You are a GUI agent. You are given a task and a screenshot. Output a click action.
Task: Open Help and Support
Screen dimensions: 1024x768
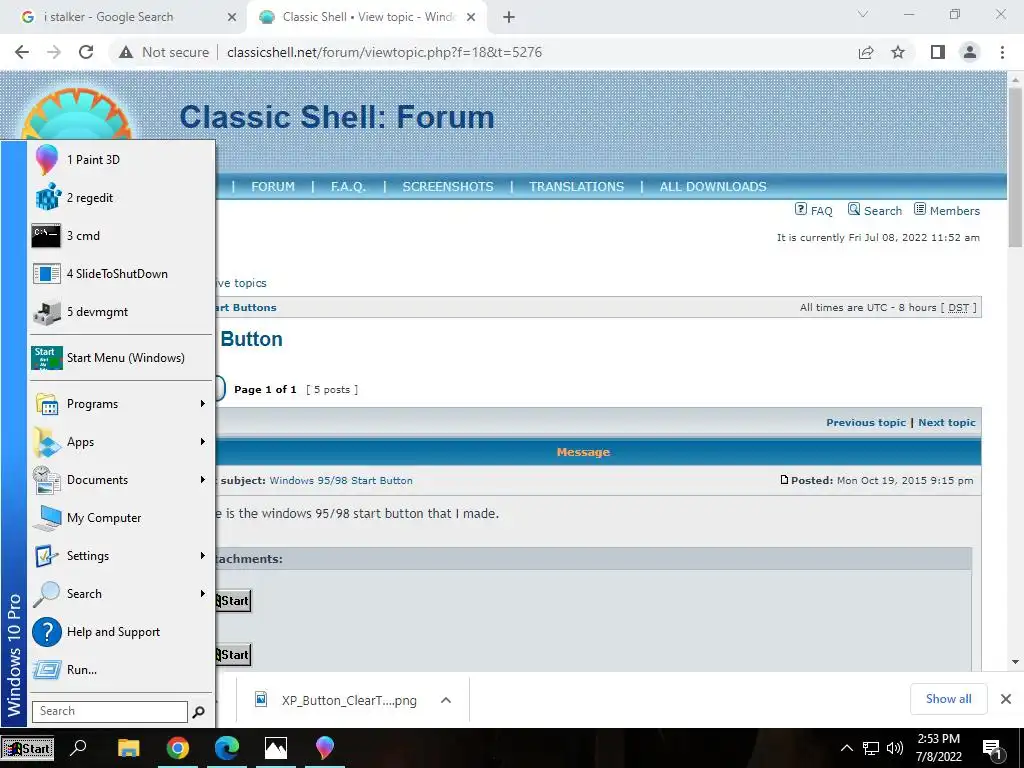click(121, 632)
